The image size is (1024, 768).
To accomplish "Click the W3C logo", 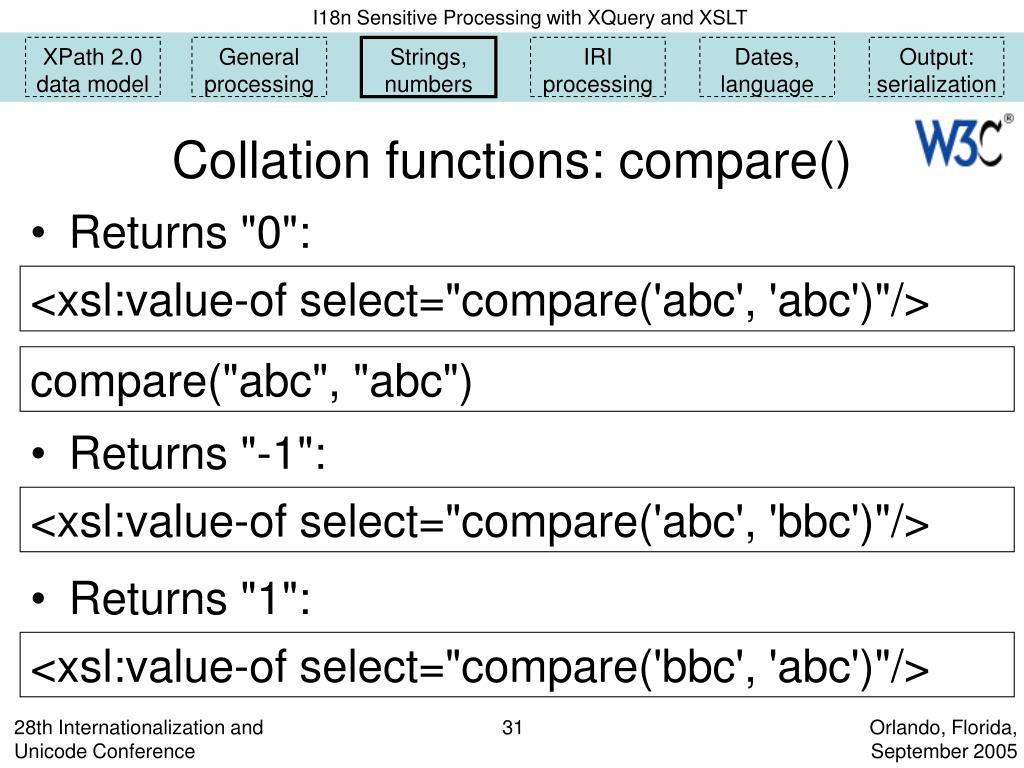I will point(959,142).
